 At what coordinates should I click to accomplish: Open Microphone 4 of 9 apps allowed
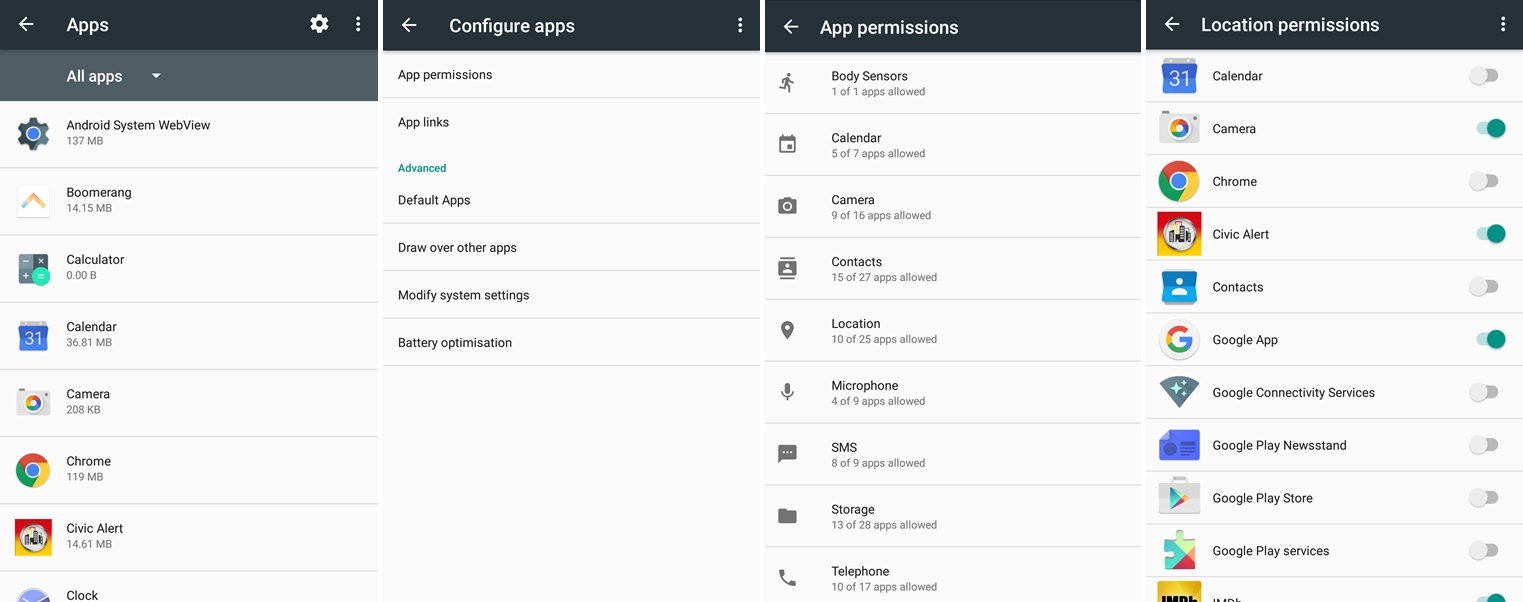coord(953,393)
